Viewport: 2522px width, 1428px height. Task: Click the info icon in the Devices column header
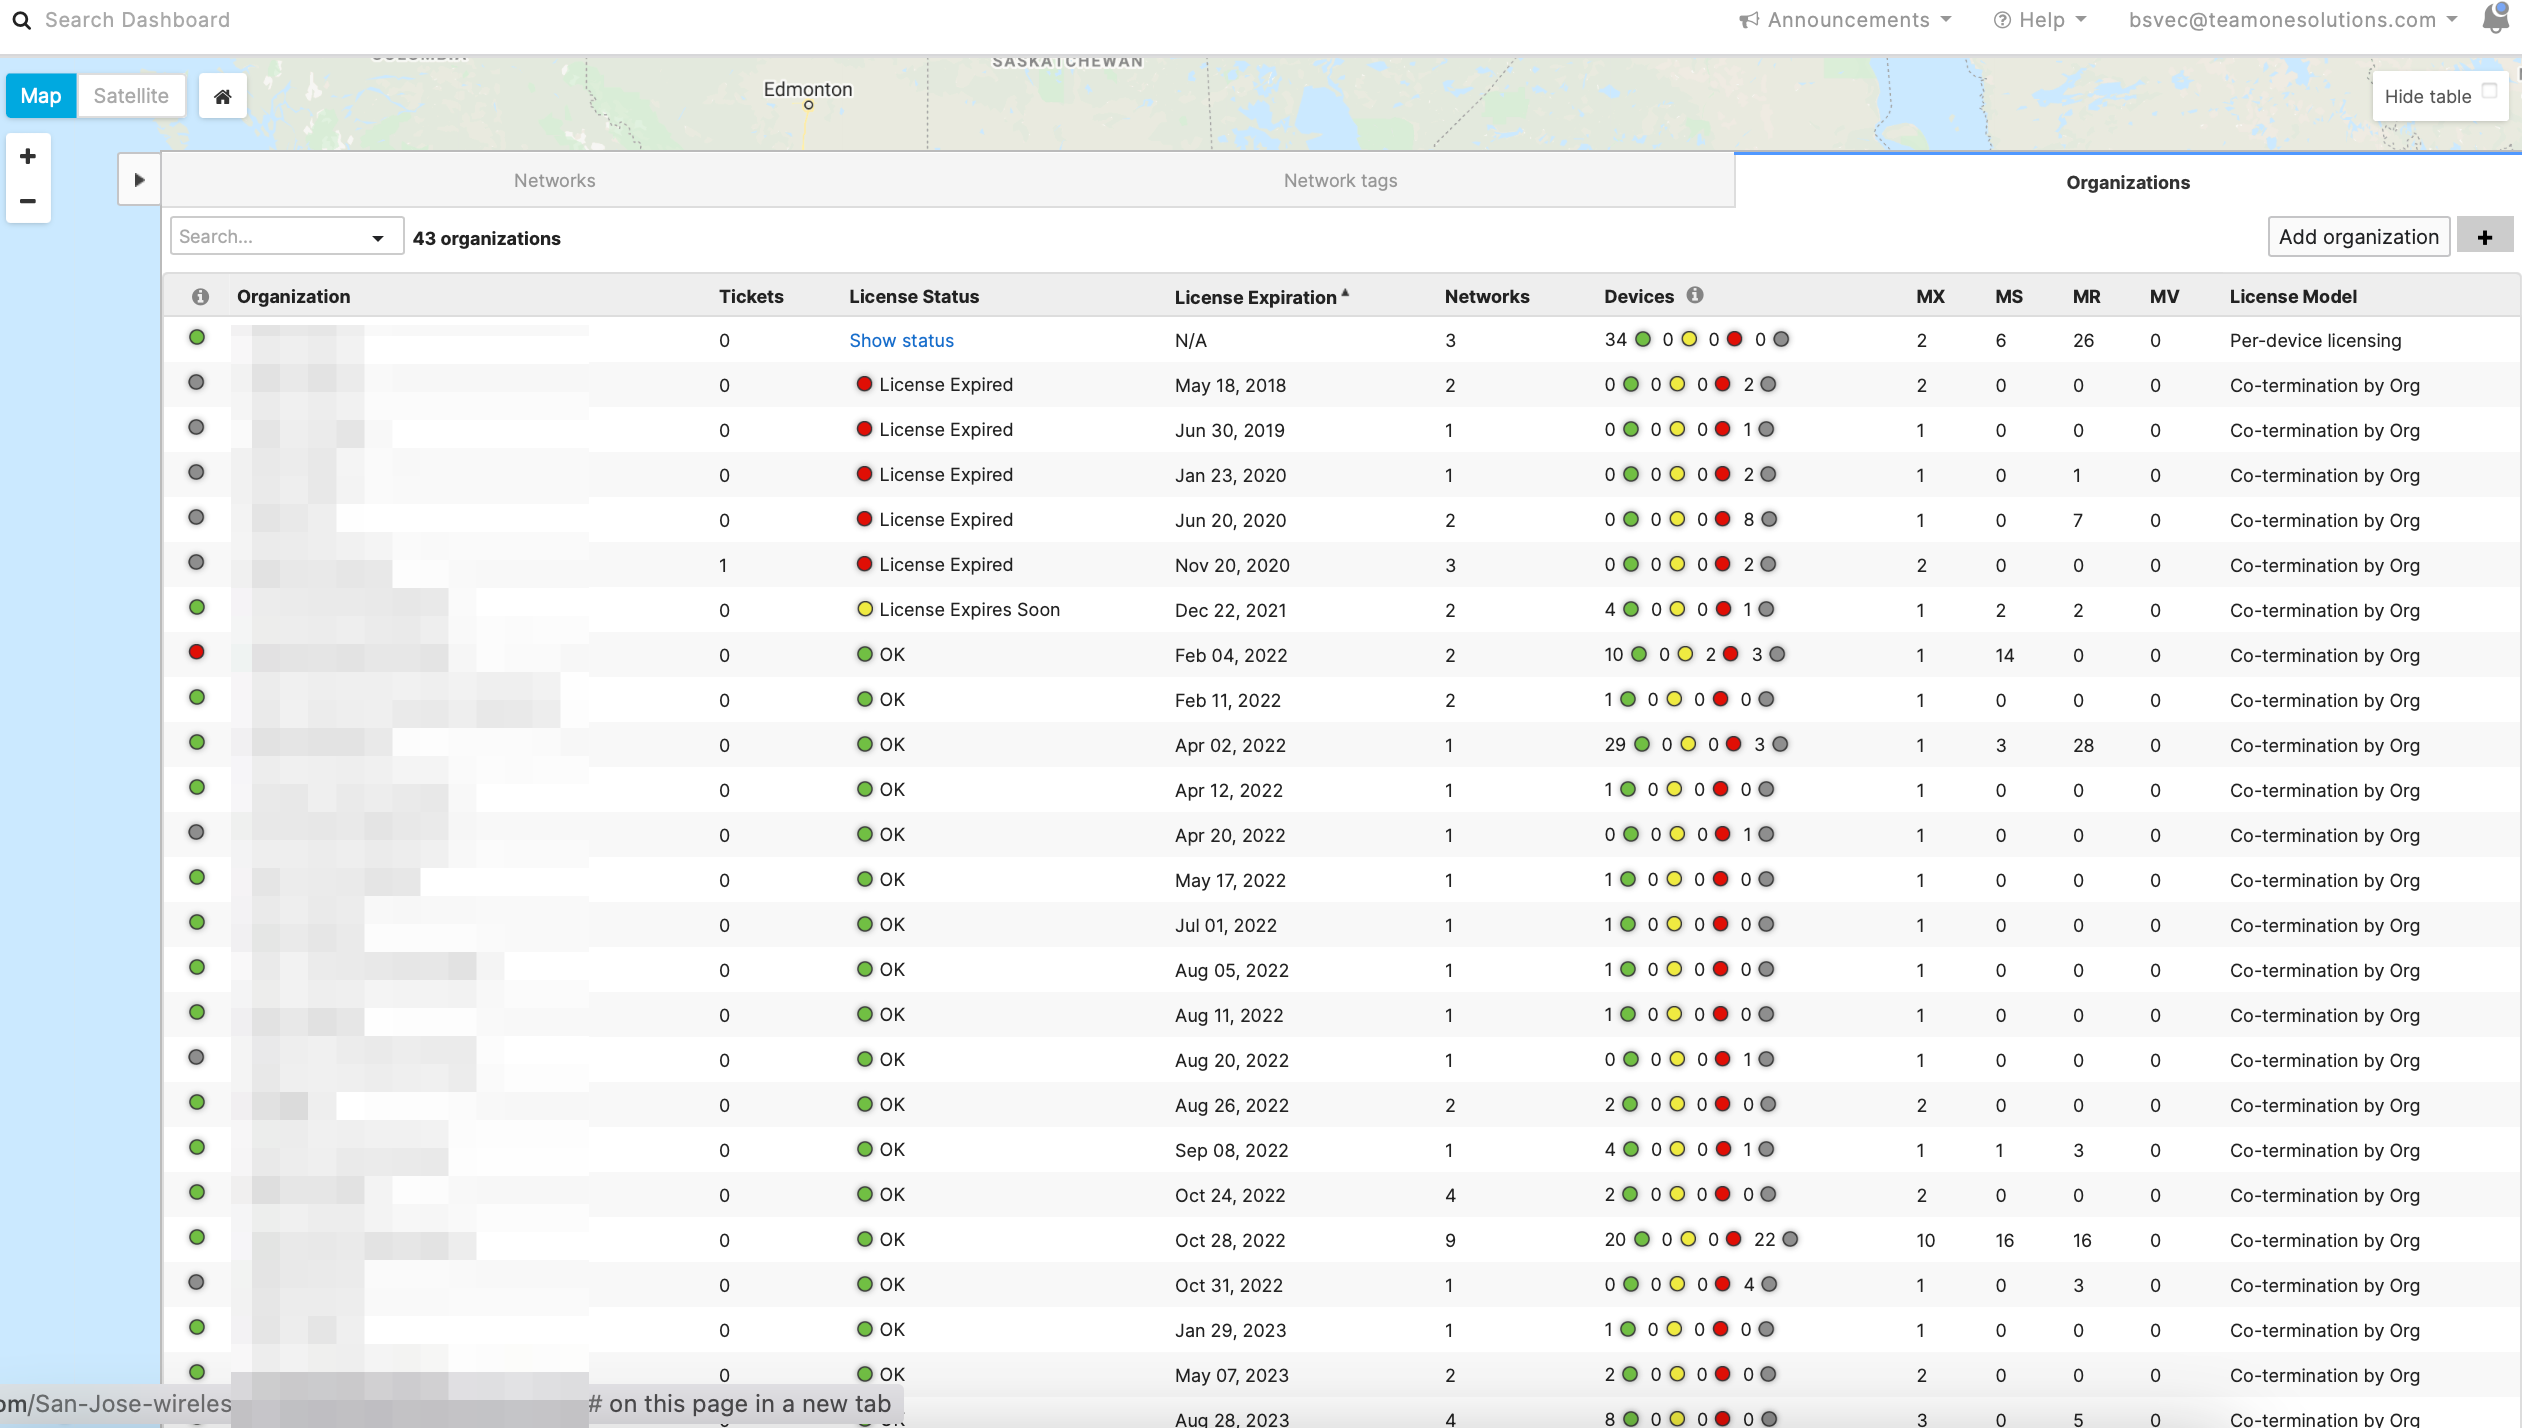tap(1695, 295)
